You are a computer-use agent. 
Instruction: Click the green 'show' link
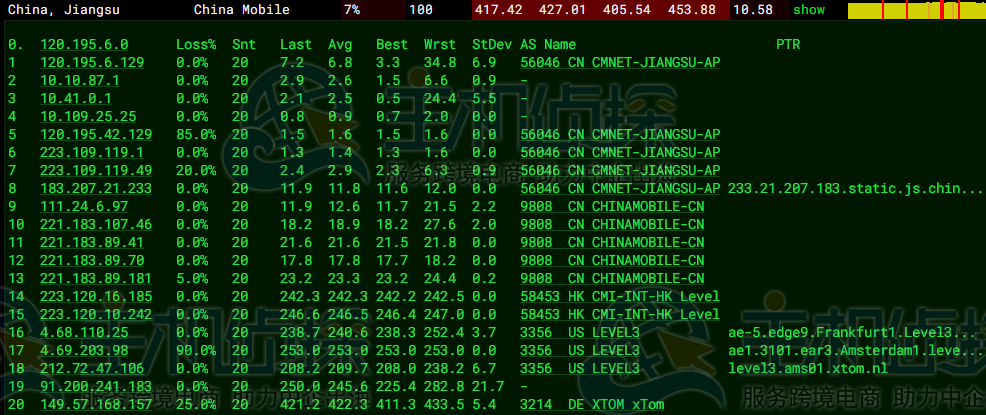point(809,10)
